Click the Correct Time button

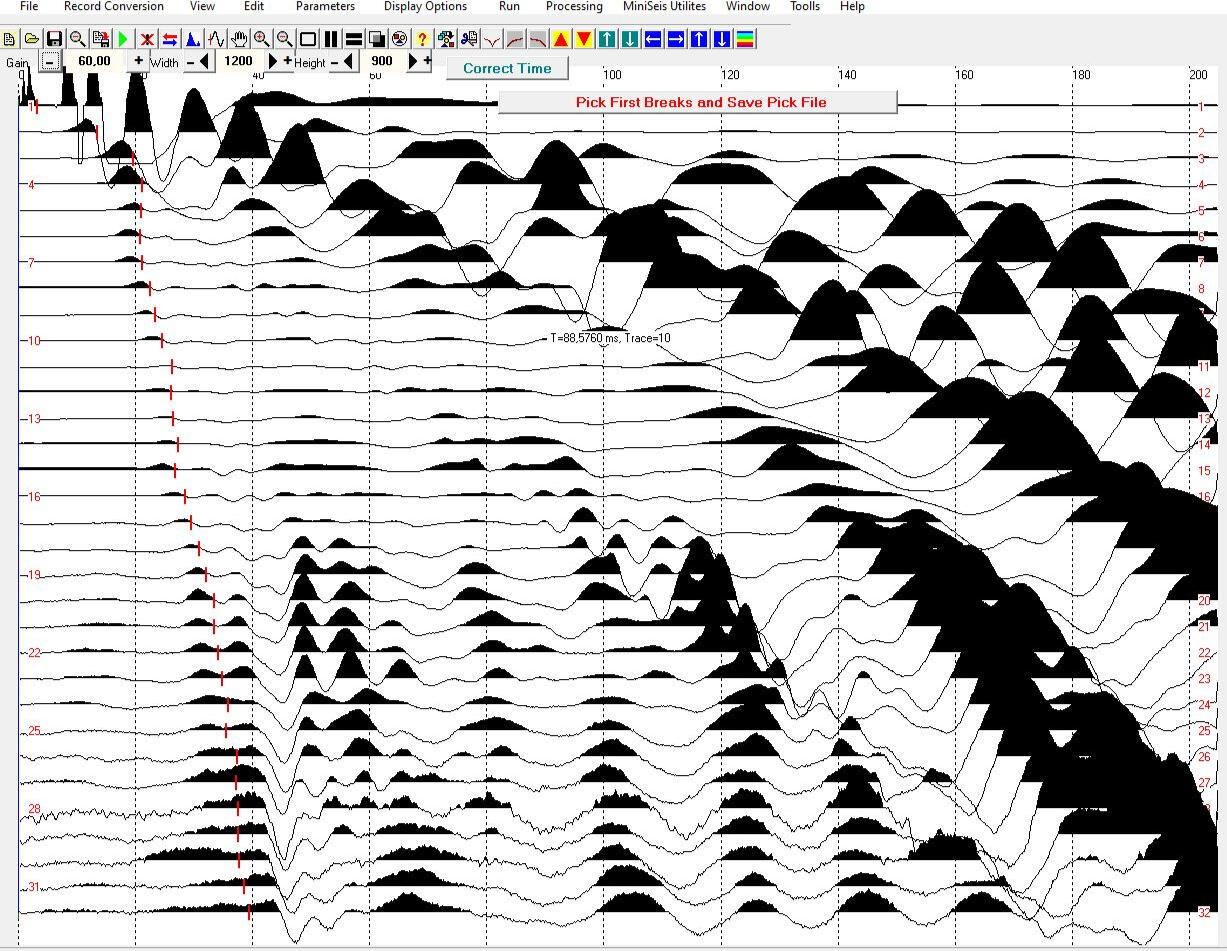(507, 68)
